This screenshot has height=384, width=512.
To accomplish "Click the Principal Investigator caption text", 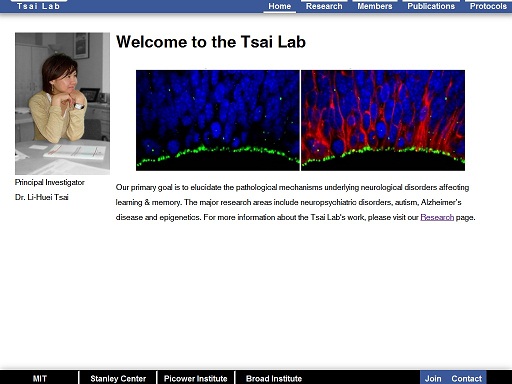I will (x=50, y=182).
